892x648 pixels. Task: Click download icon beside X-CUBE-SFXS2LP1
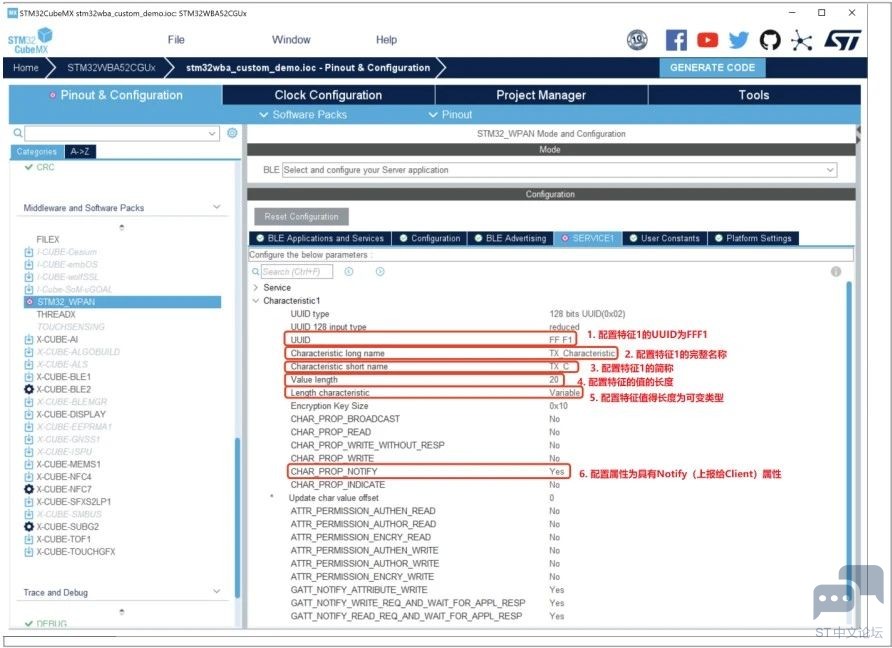(28, 502)
